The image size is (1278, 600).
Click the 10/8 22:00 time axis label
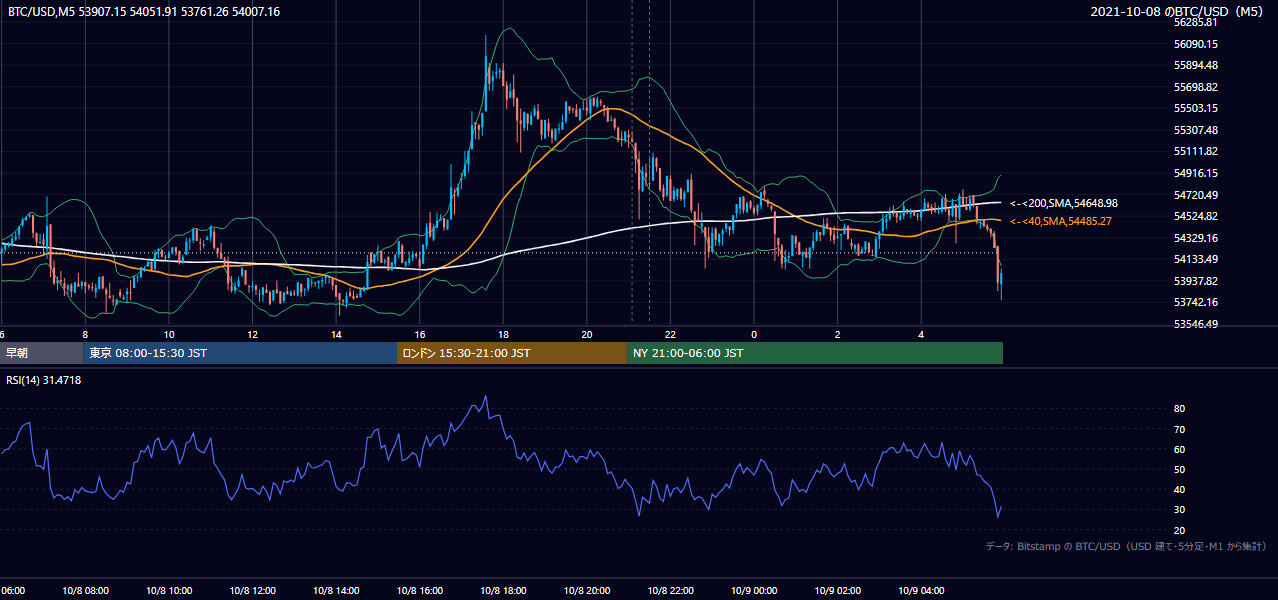point(670,590)
